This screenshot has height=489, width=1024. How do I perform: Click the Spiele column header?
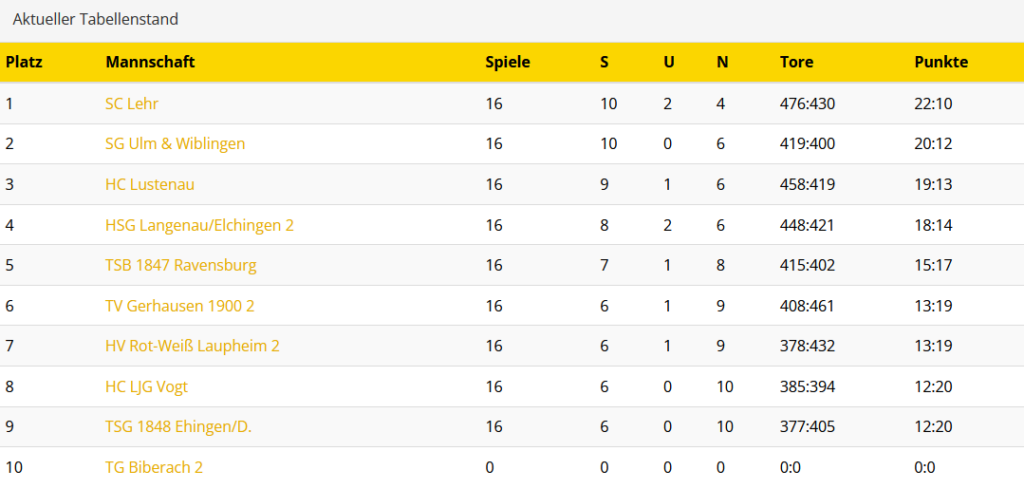tap(508, 62)
